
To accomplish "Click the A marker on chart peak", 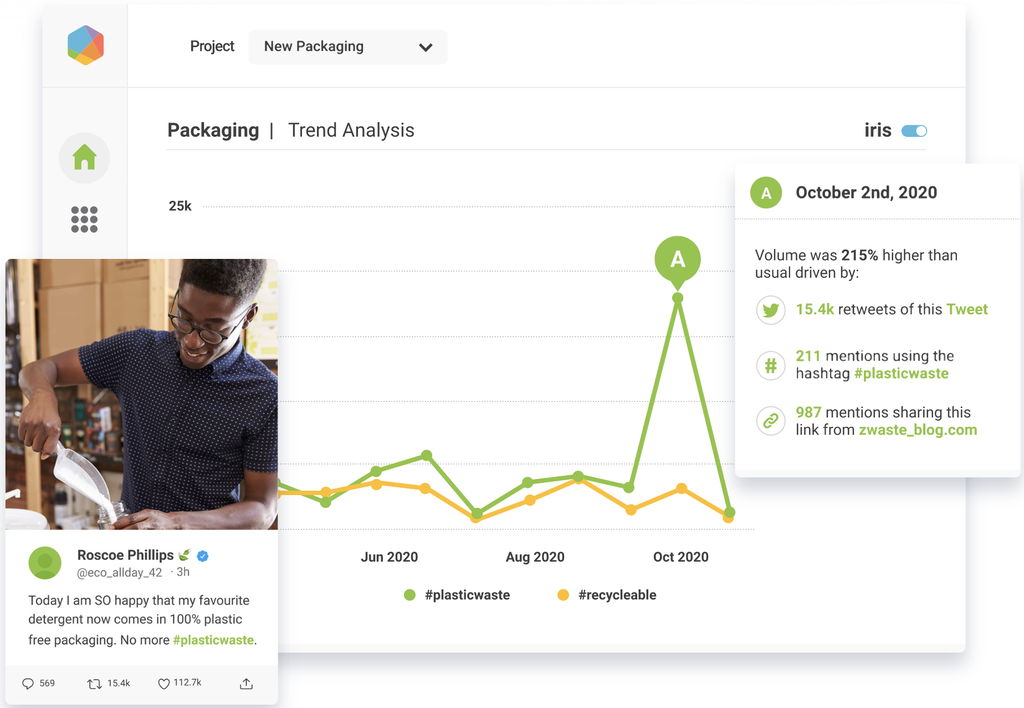I will (x=677, y=260).
